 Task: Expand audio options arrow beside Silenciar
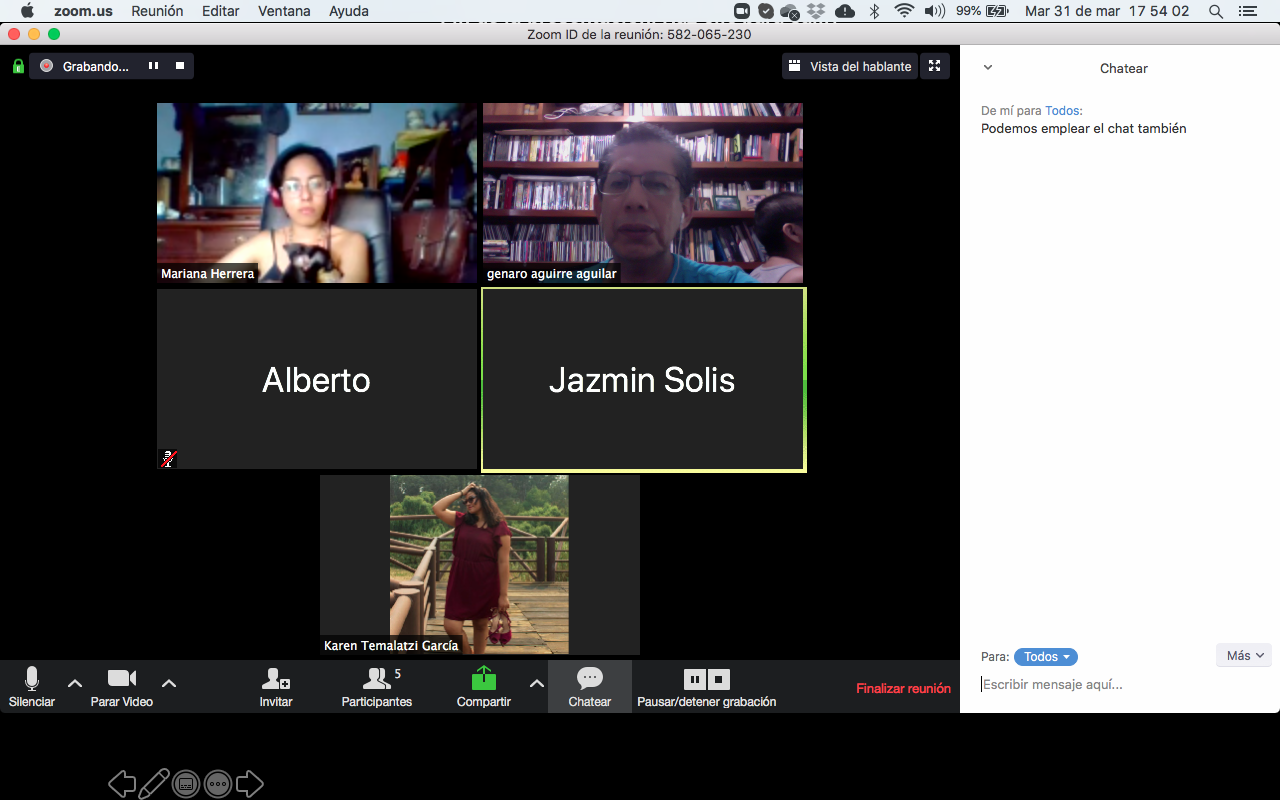(75, 683)
